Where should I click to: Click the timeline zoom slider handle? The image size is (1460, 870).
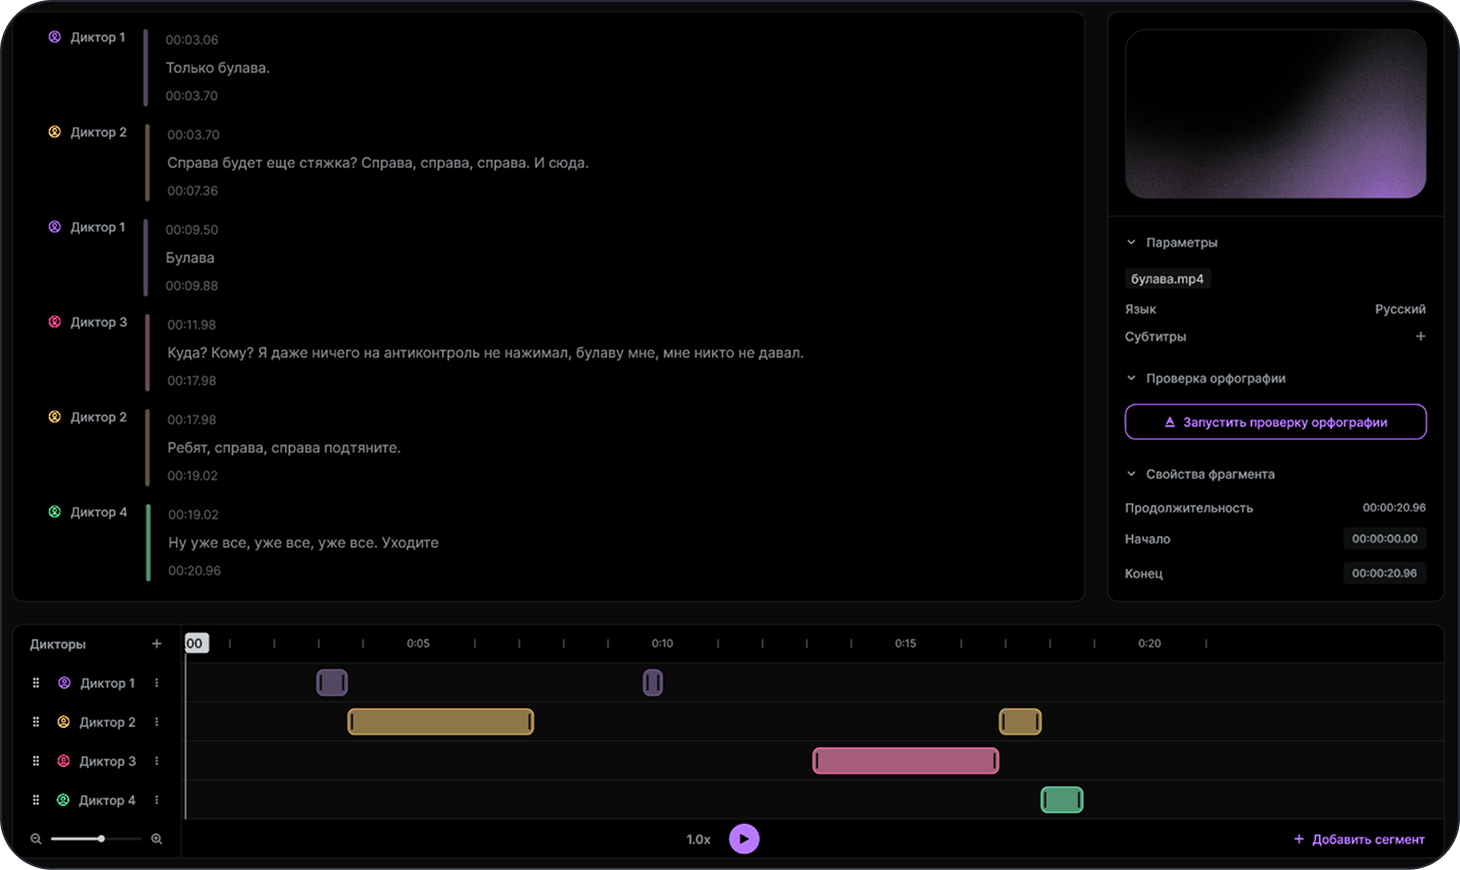coord(101,839)
